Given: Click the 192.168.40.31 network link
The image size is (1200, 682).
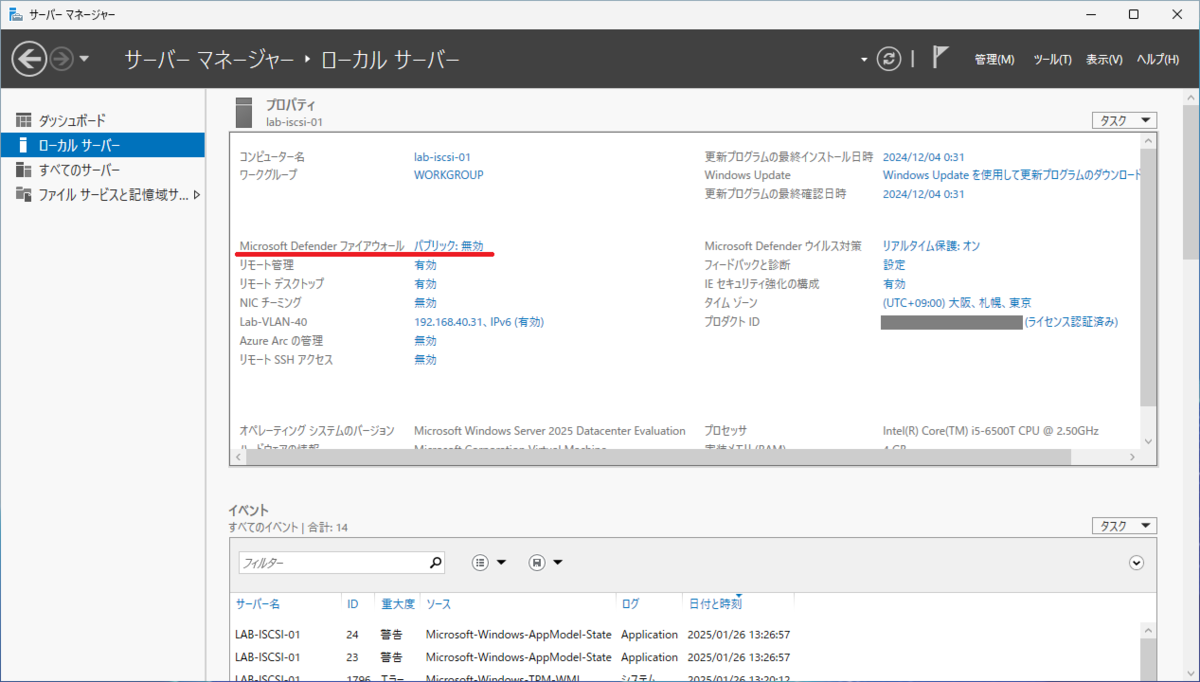Looking at the screenshot, I should click(x=479, y=322).
